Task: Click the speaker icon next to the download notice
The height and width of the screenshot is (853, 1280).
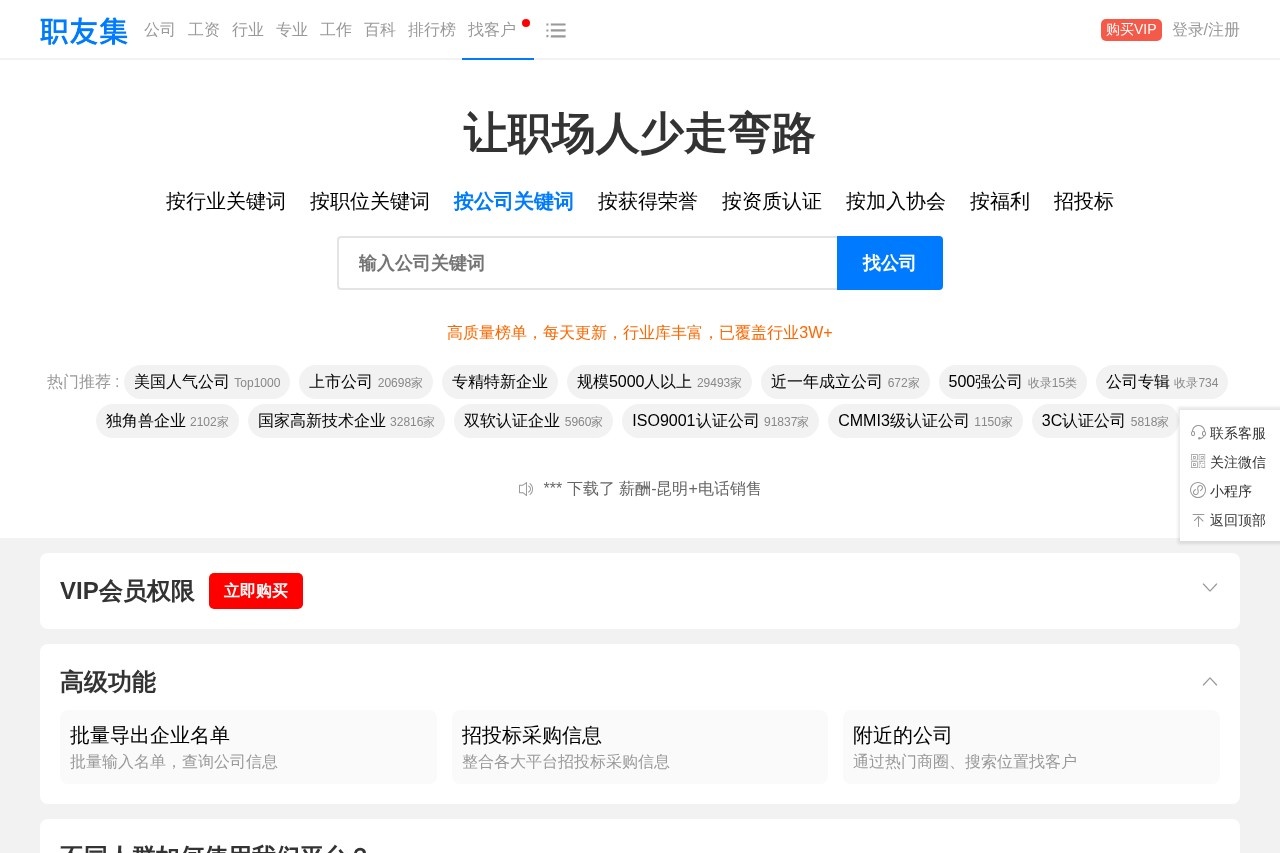Action: (x=526, y=489)
